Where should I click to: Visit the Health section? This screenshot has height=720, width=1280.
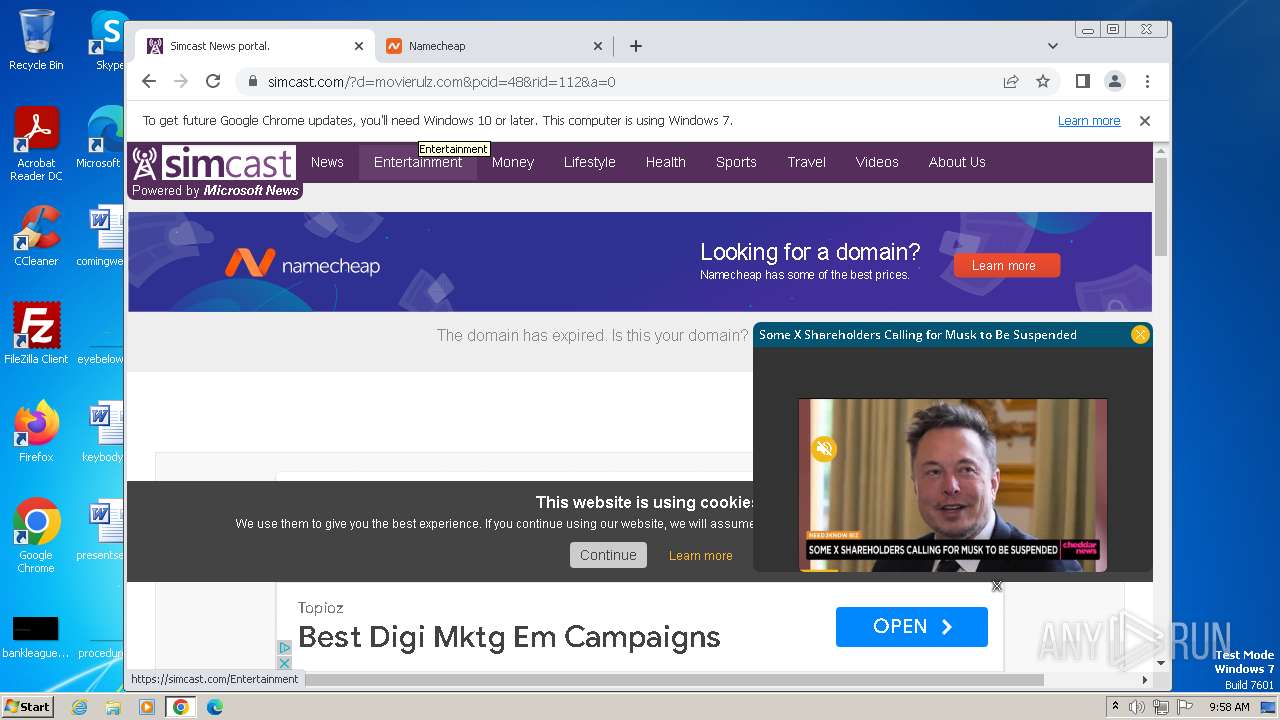[x=665, y=162]
